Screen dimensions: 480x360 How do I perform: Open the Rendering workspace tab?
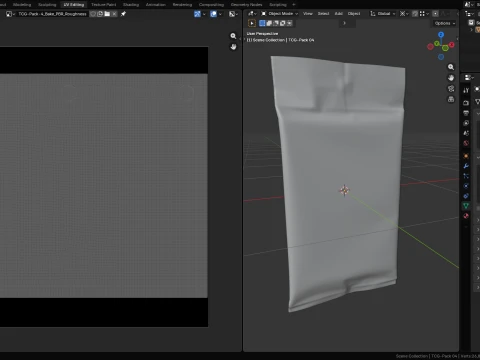[x=182, y=5]
